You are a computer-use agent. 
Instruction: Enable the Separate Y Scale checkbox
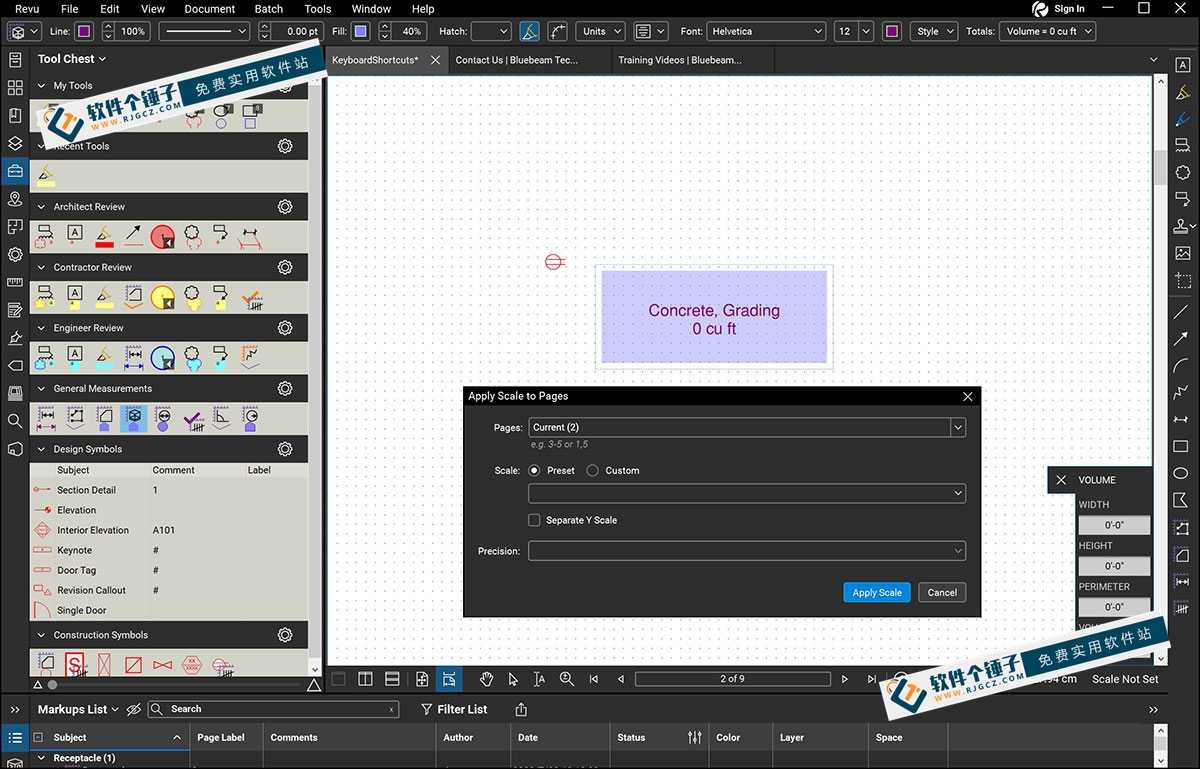[534, 520]
